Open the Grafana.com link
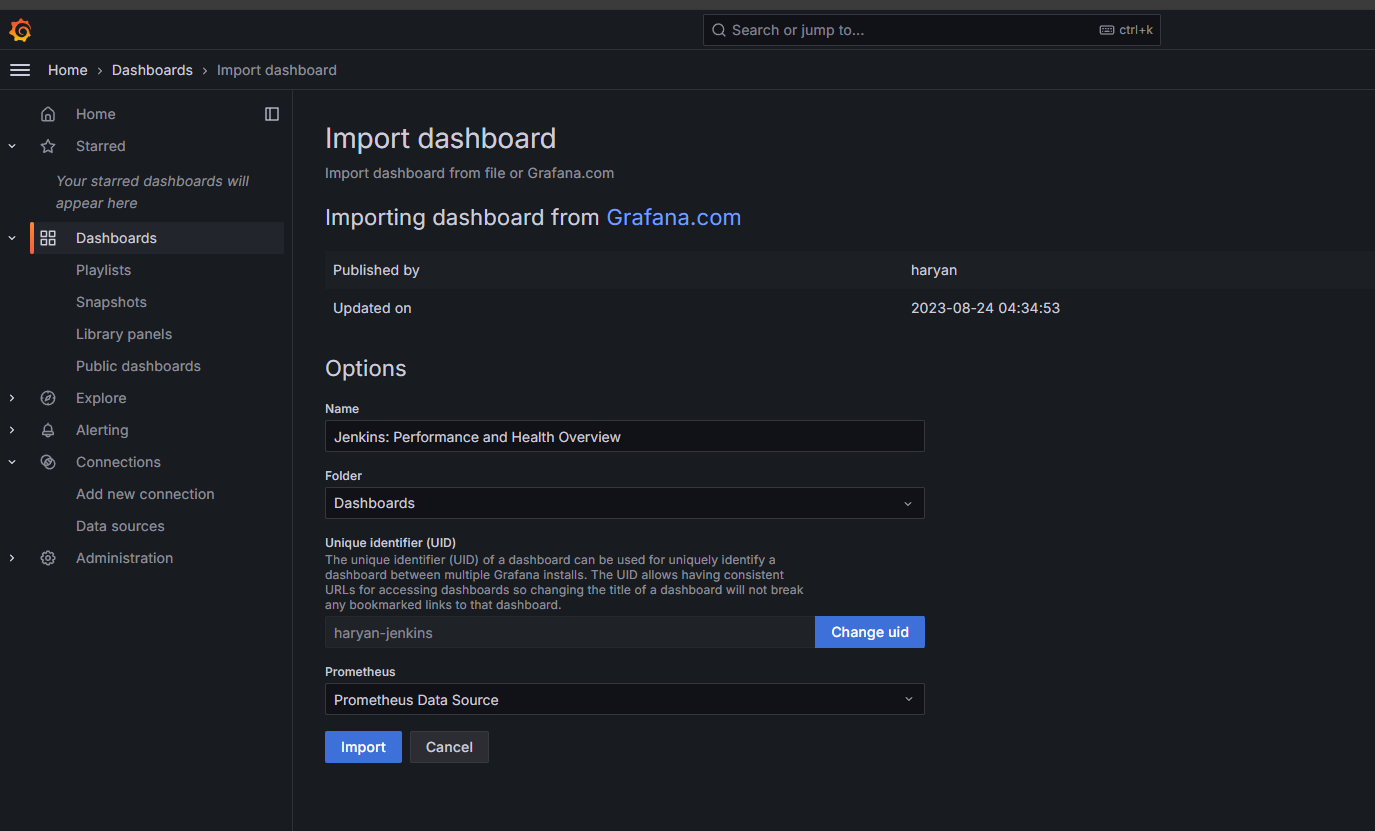The width and height of the screenshot is (1375, 831). pos(673,217)
